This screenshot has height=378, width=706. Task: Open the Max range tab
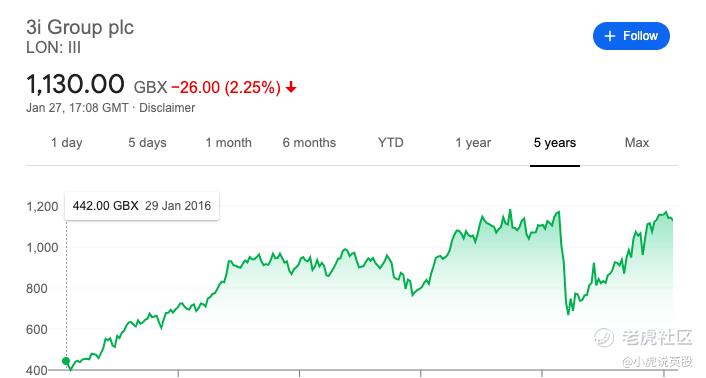click(x=637, y=143)
